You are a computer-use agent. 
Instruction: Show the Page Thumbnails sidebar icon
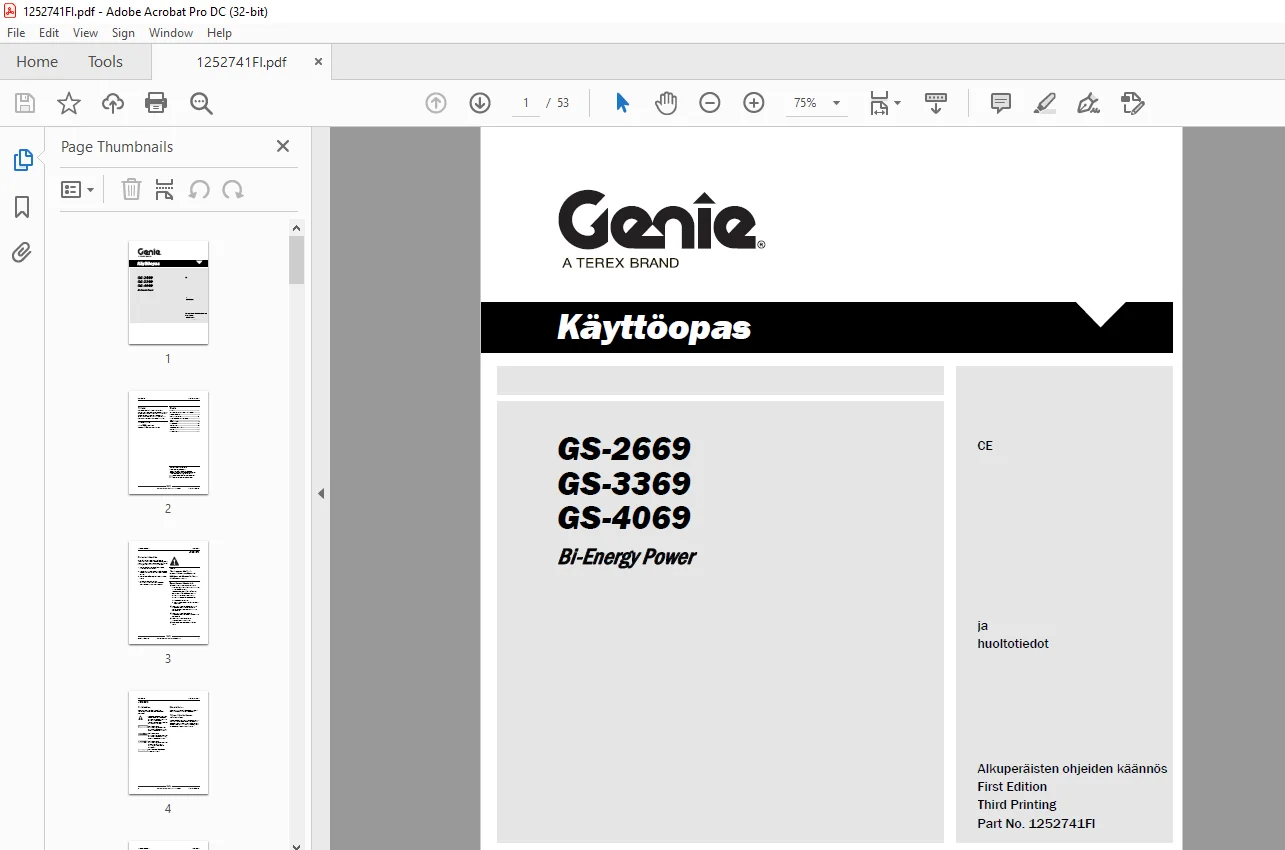[22, 160]
